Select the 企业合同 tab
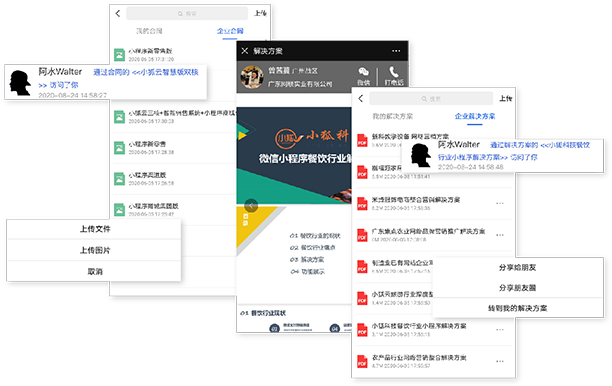The image size is (612, 386). point(230,31)
